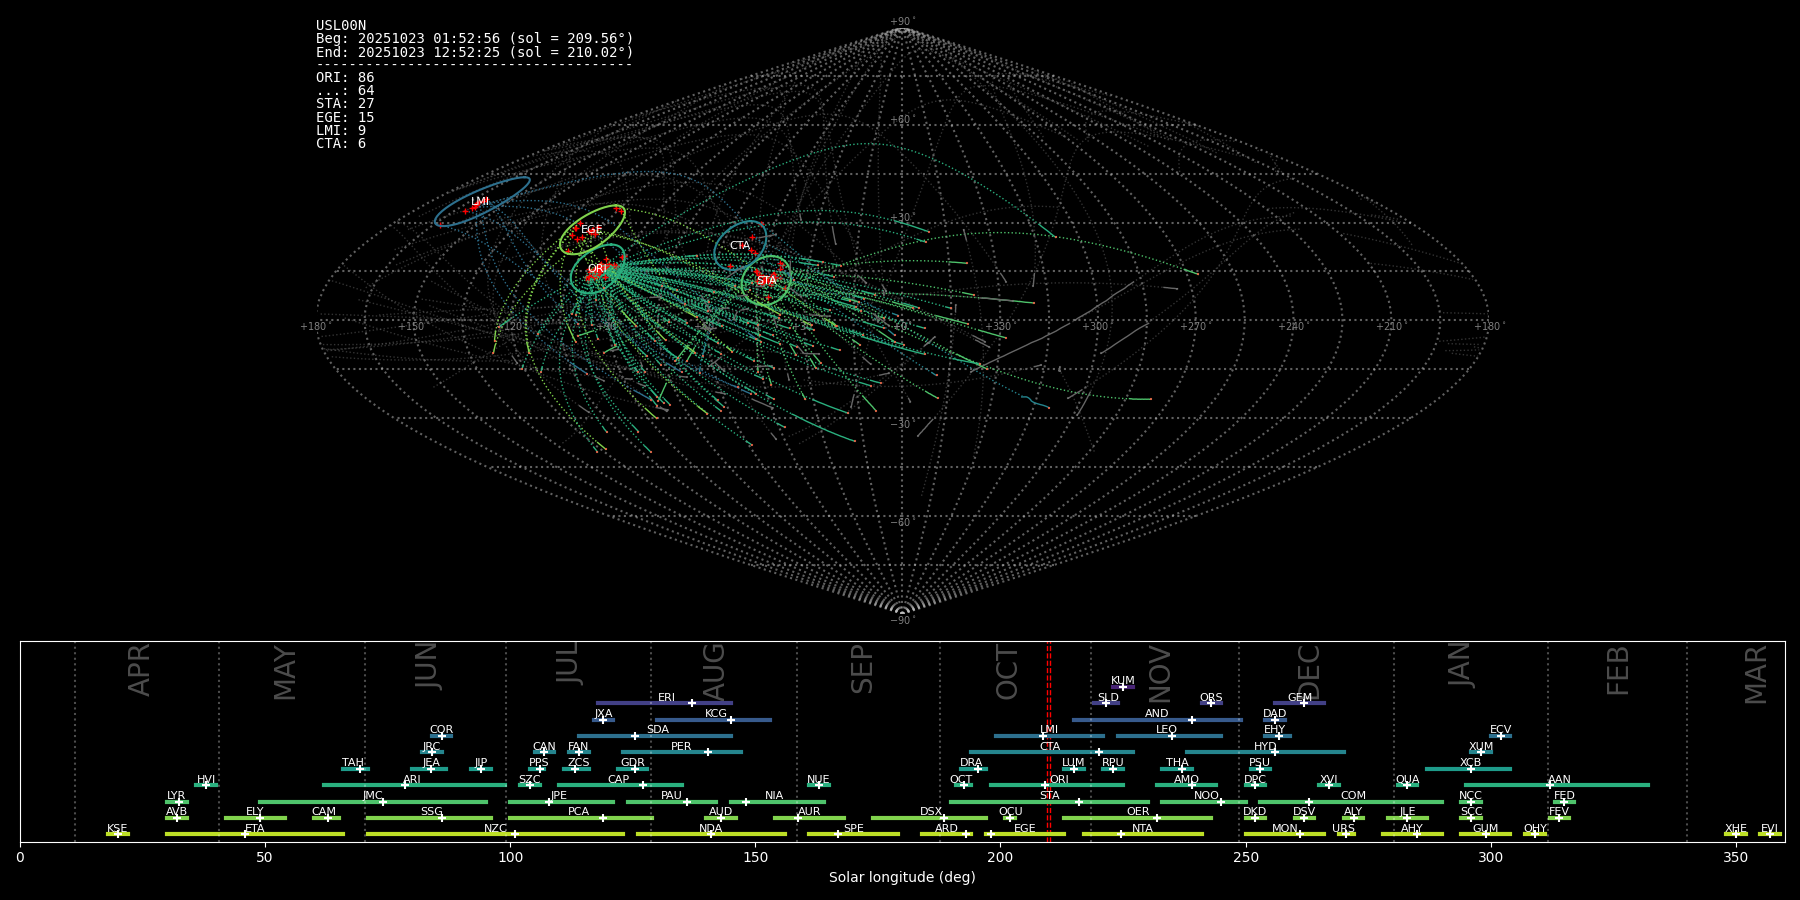Click the NOO shower label in timeline

click(1206, 796)
